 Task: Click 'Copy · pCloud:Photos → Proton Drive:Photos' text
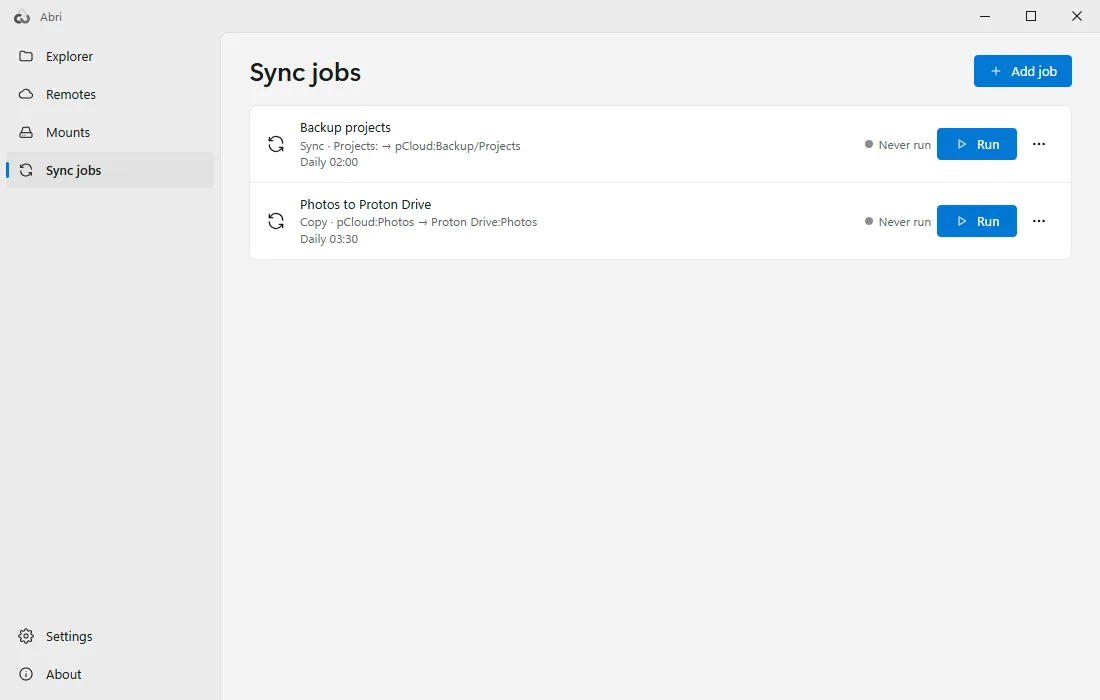418,222
